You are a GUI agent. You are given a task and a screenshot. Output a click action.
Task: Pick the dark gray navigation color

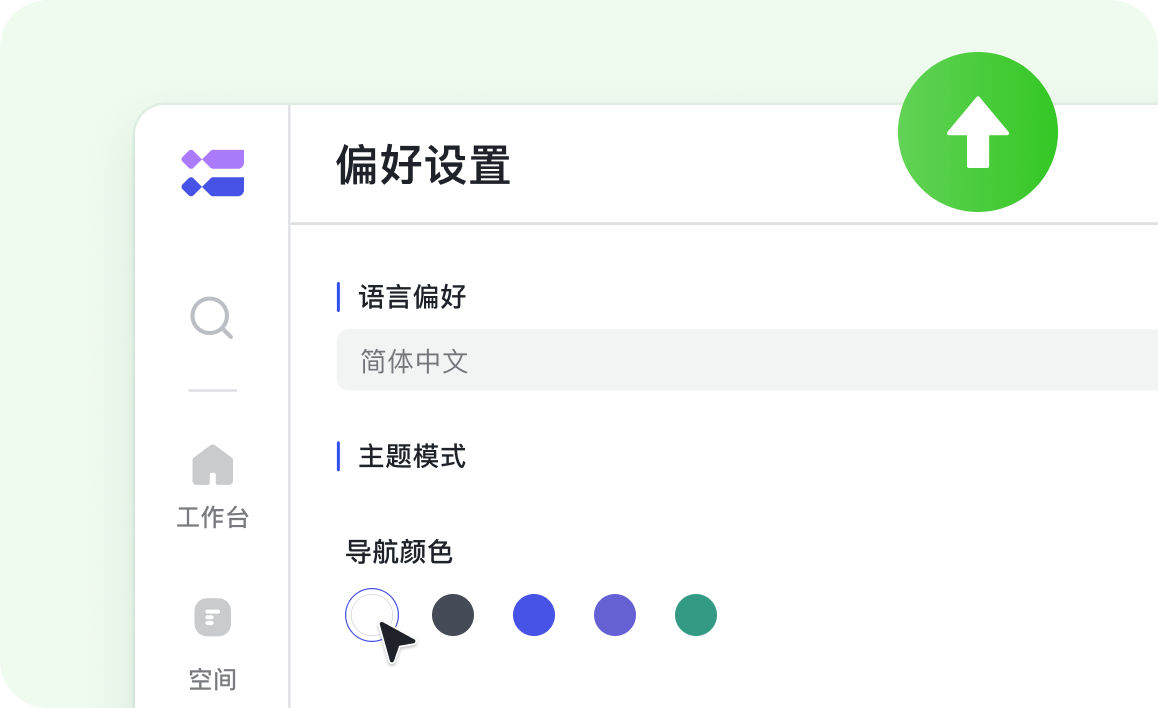point(453,615)
